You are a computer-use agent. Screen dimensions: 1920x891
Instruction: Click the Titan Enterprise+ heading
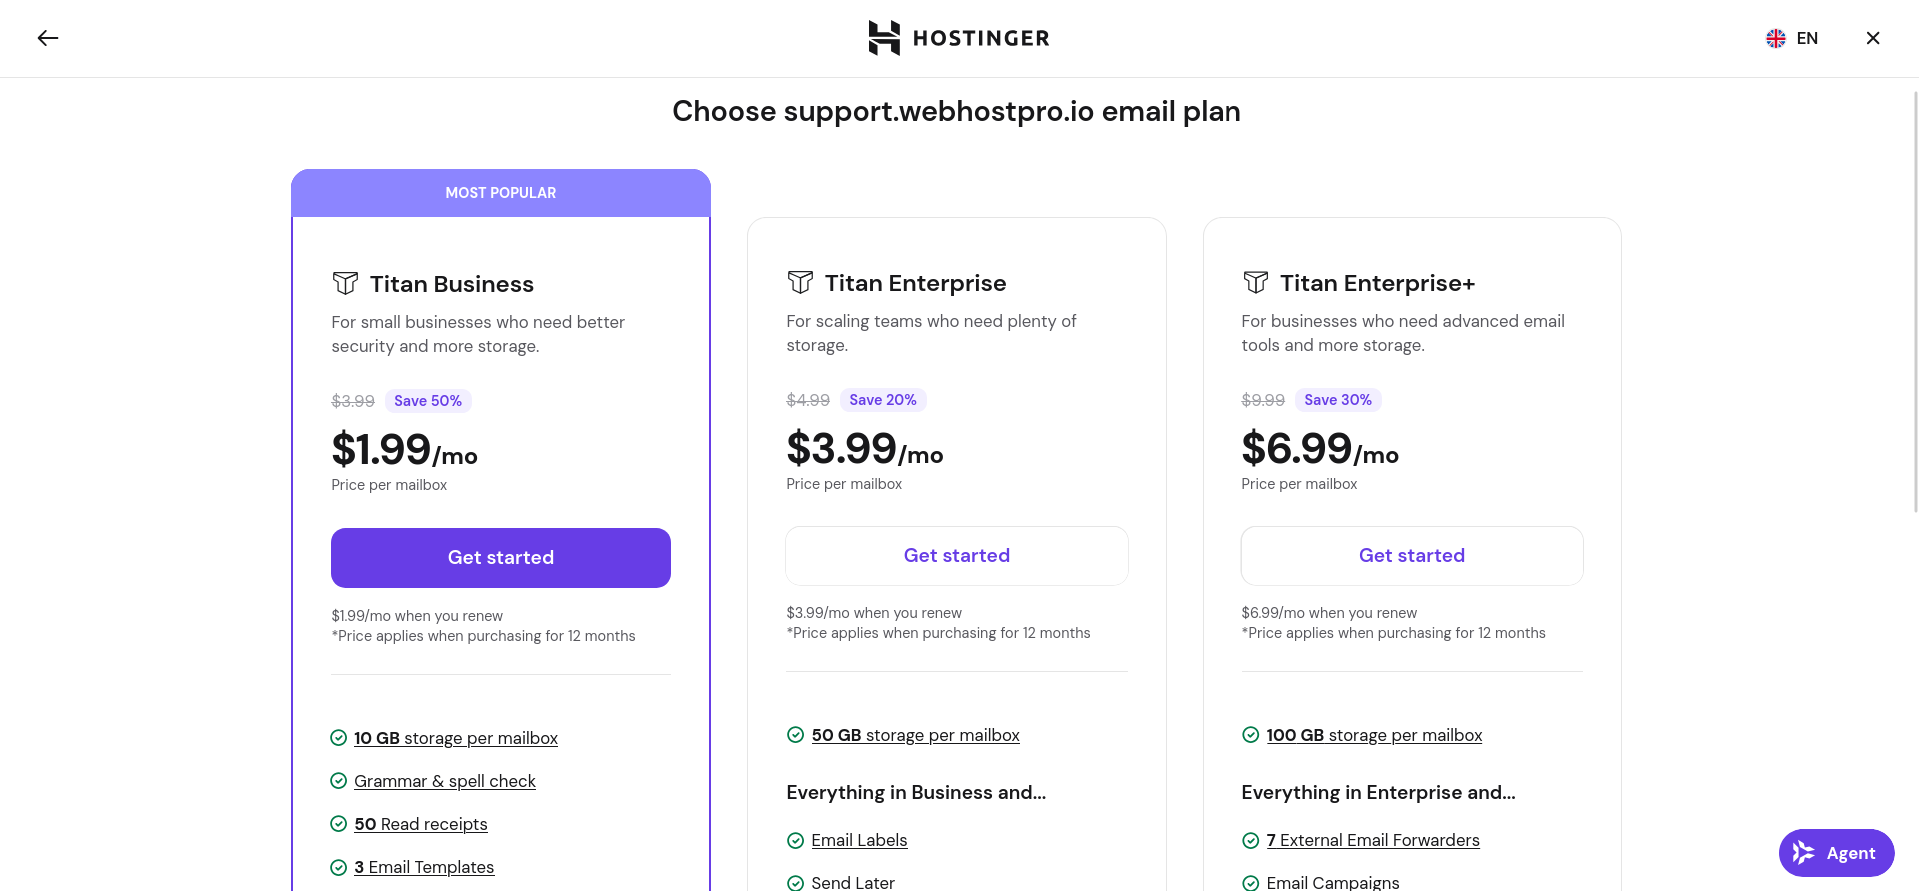click(x=1377, y=283)
